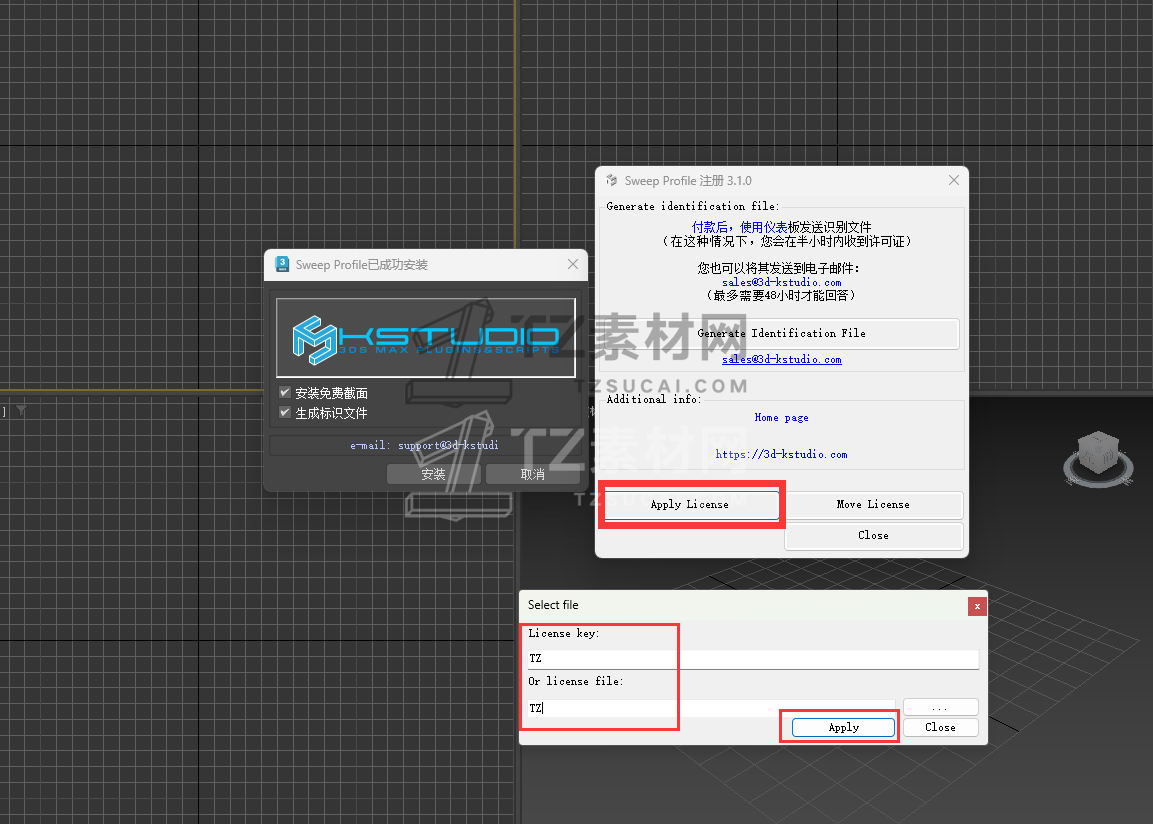This screenshot has width=1153, height=824.
Task: Click the 3ds Max icon in installer title bar
Action: click(282, 264)
